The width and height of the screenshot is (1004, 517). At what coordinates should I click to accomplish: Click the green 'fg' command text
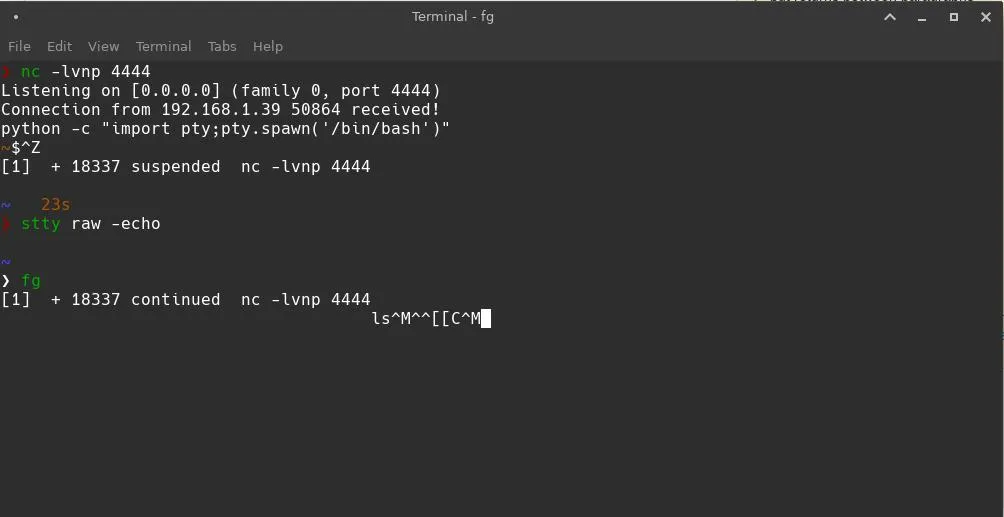pos(31,281)
